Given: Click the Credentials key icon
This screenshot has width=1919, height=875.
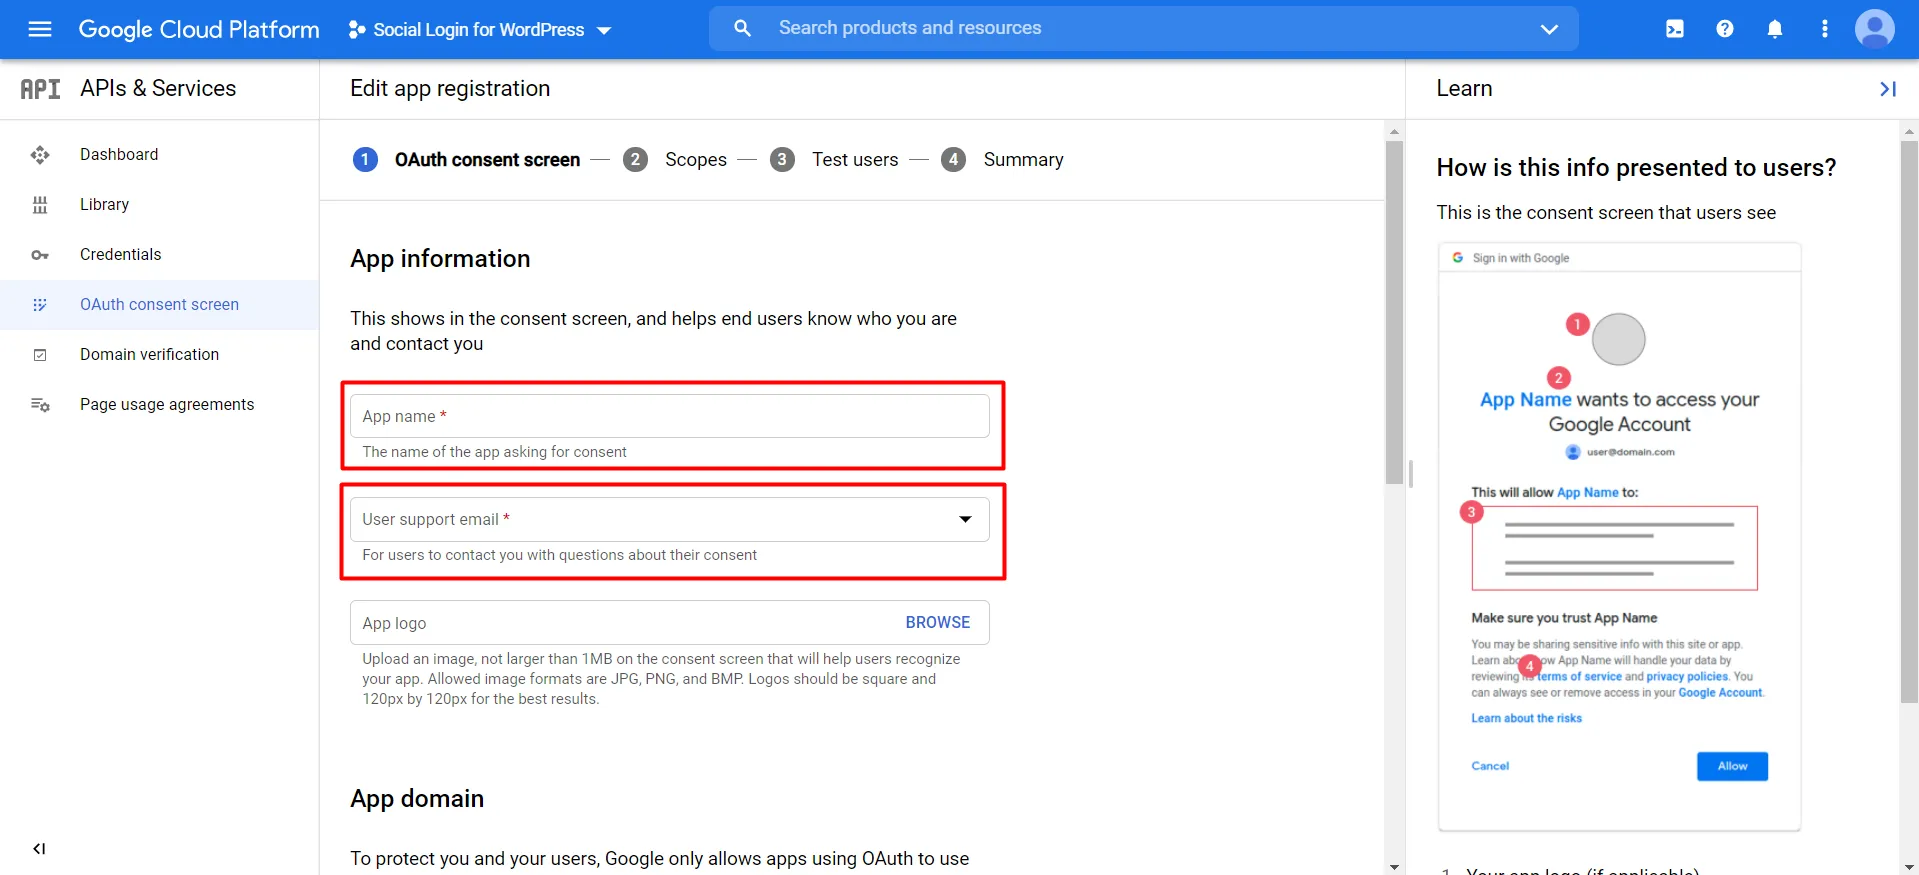Looking at the screenshot, I should [x=40, y=255].
